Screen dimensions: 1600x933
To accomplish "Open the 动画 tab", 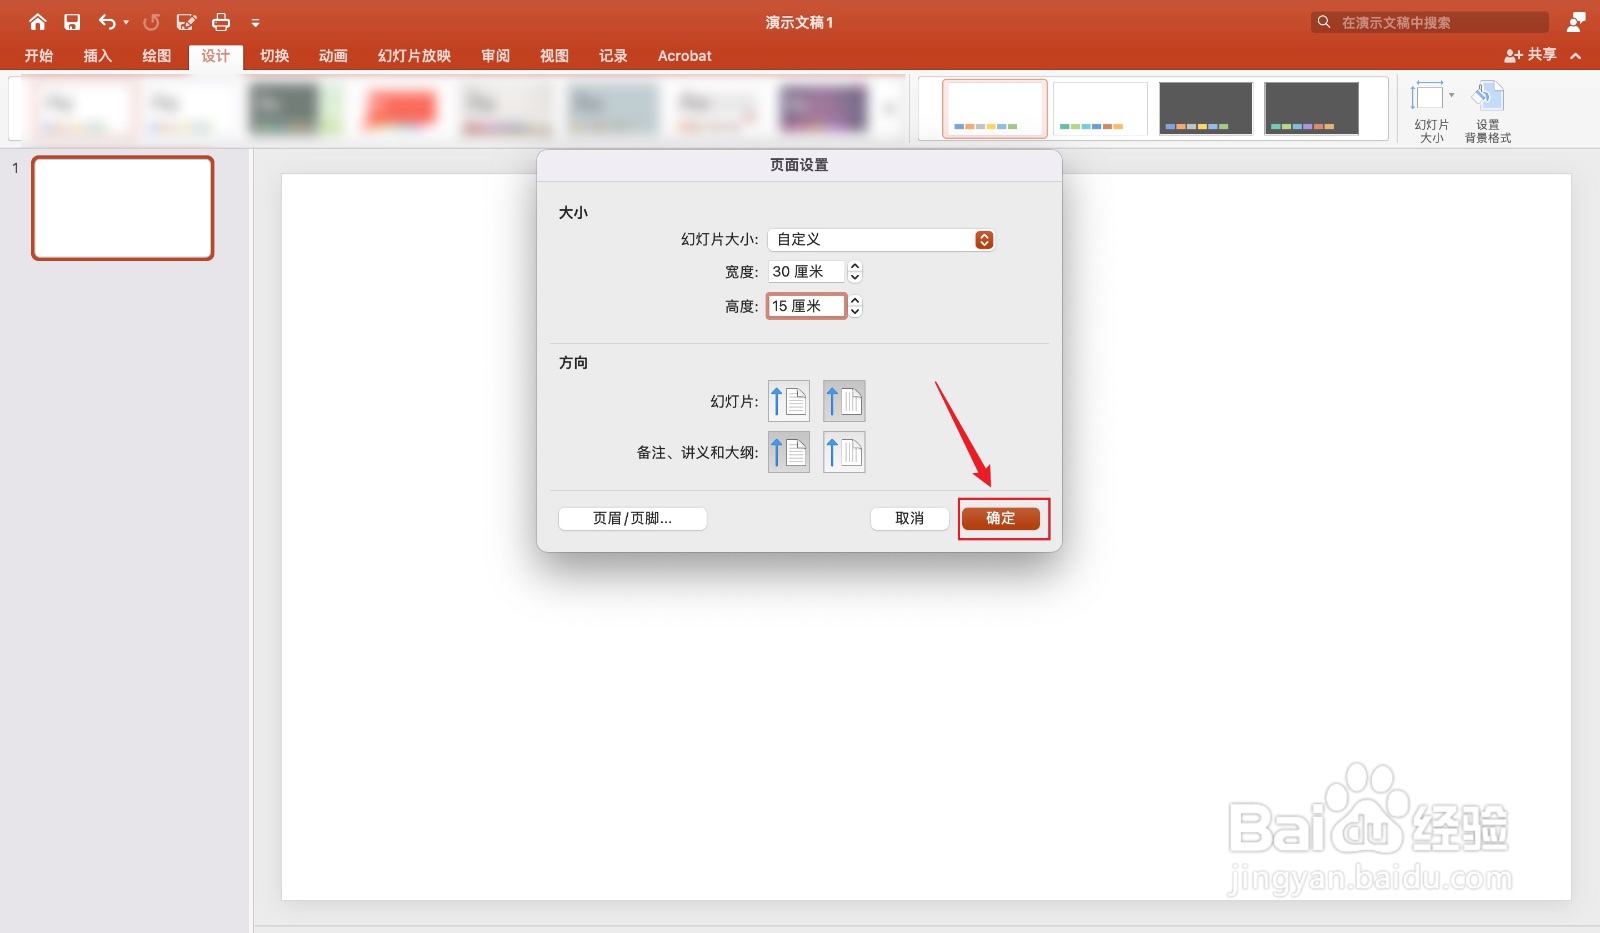I will click(x=333, y=56).
